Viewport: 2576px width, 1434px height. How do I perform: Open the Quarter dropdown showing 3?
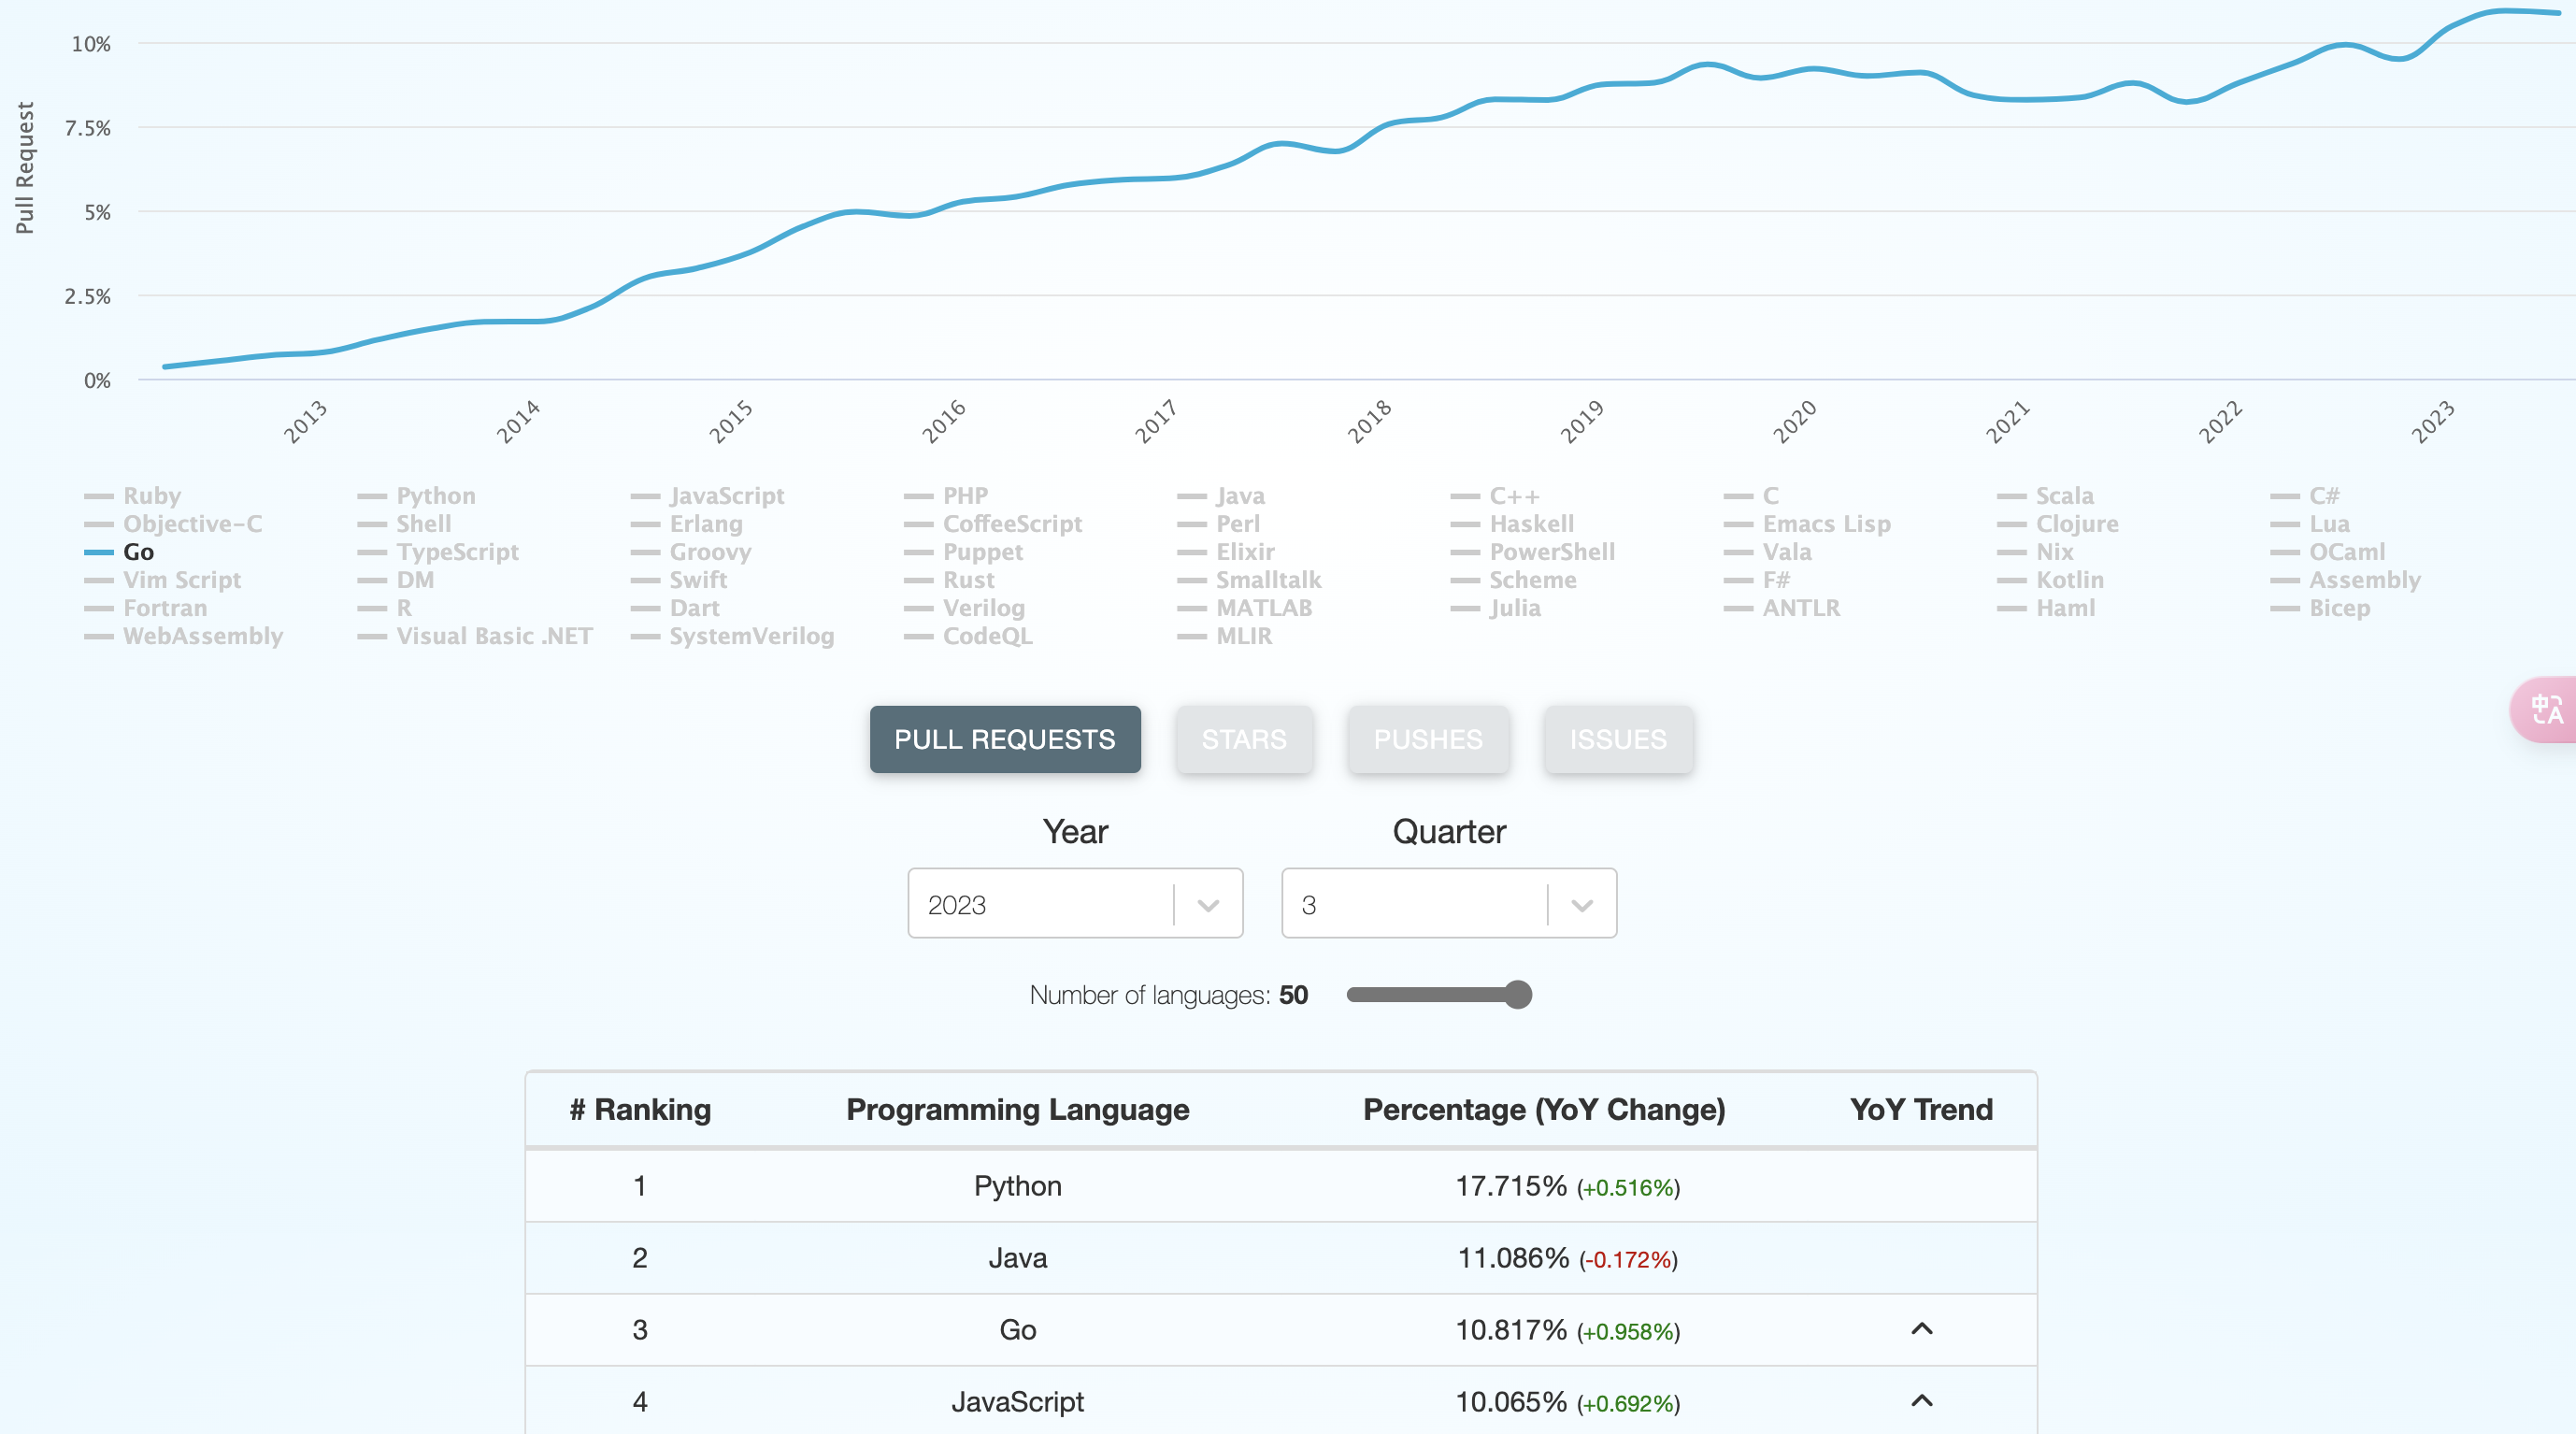click(x=1449, y=903)
